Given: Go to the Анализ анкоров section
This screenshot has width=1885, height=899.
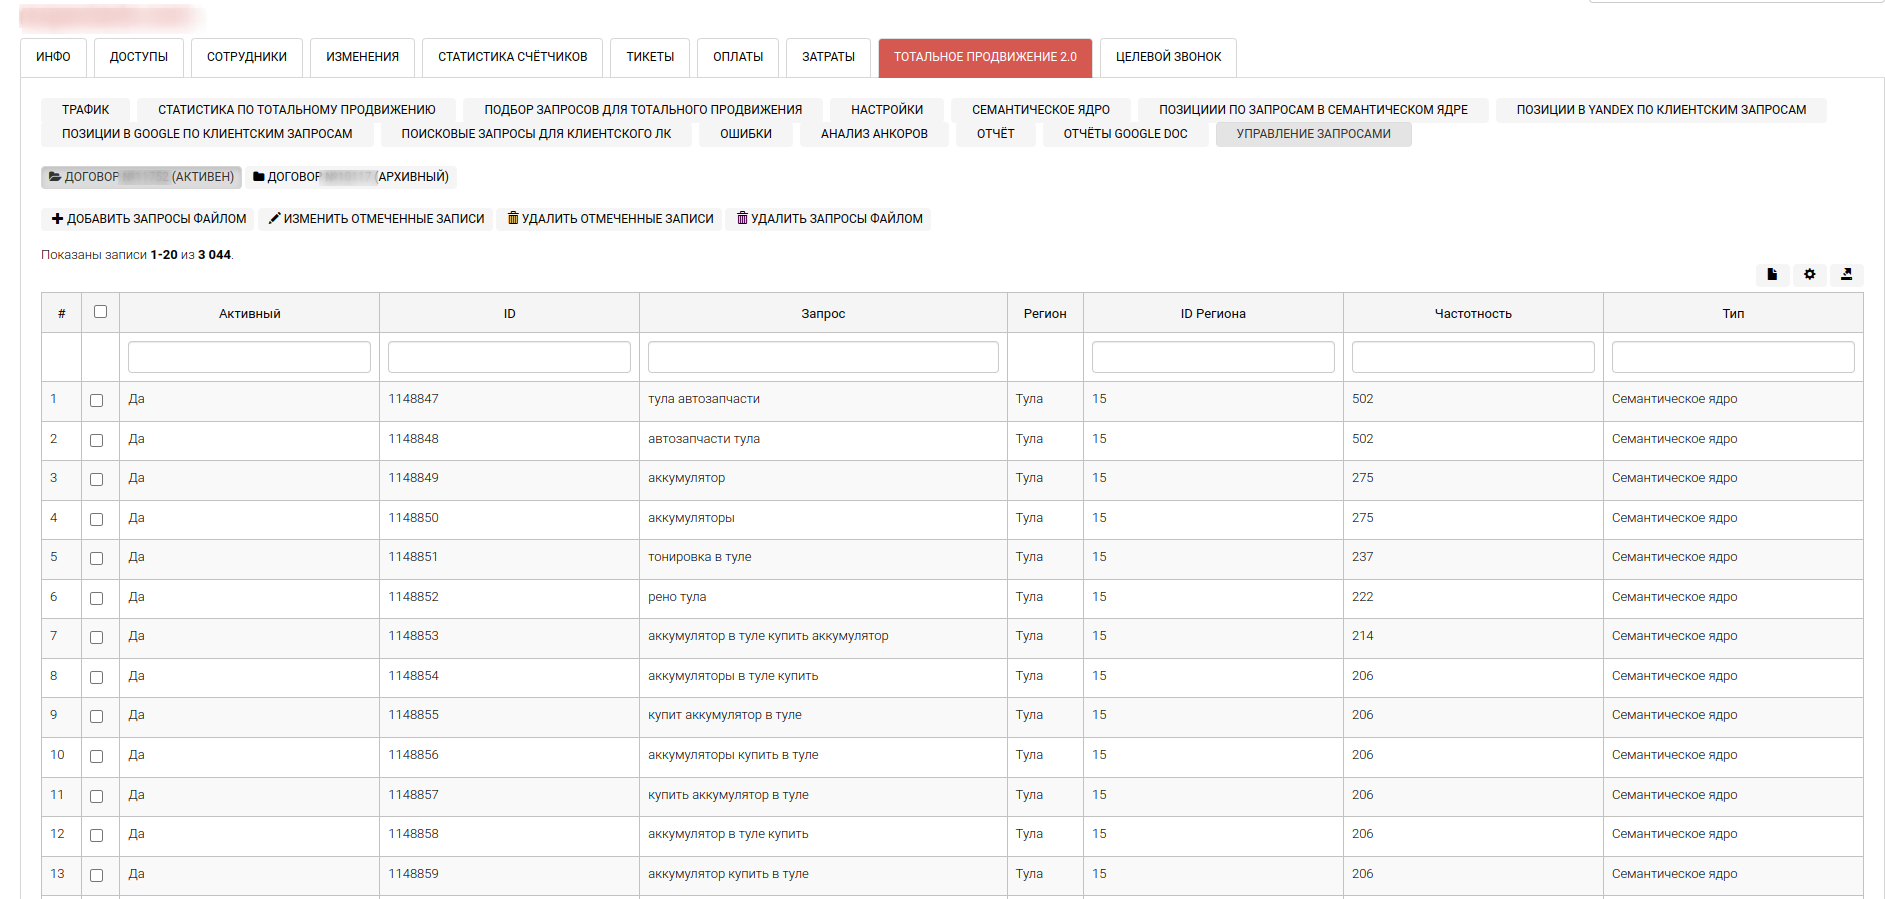Looking at the screenshot, I should pyautogui.click(x=874, y=134).
